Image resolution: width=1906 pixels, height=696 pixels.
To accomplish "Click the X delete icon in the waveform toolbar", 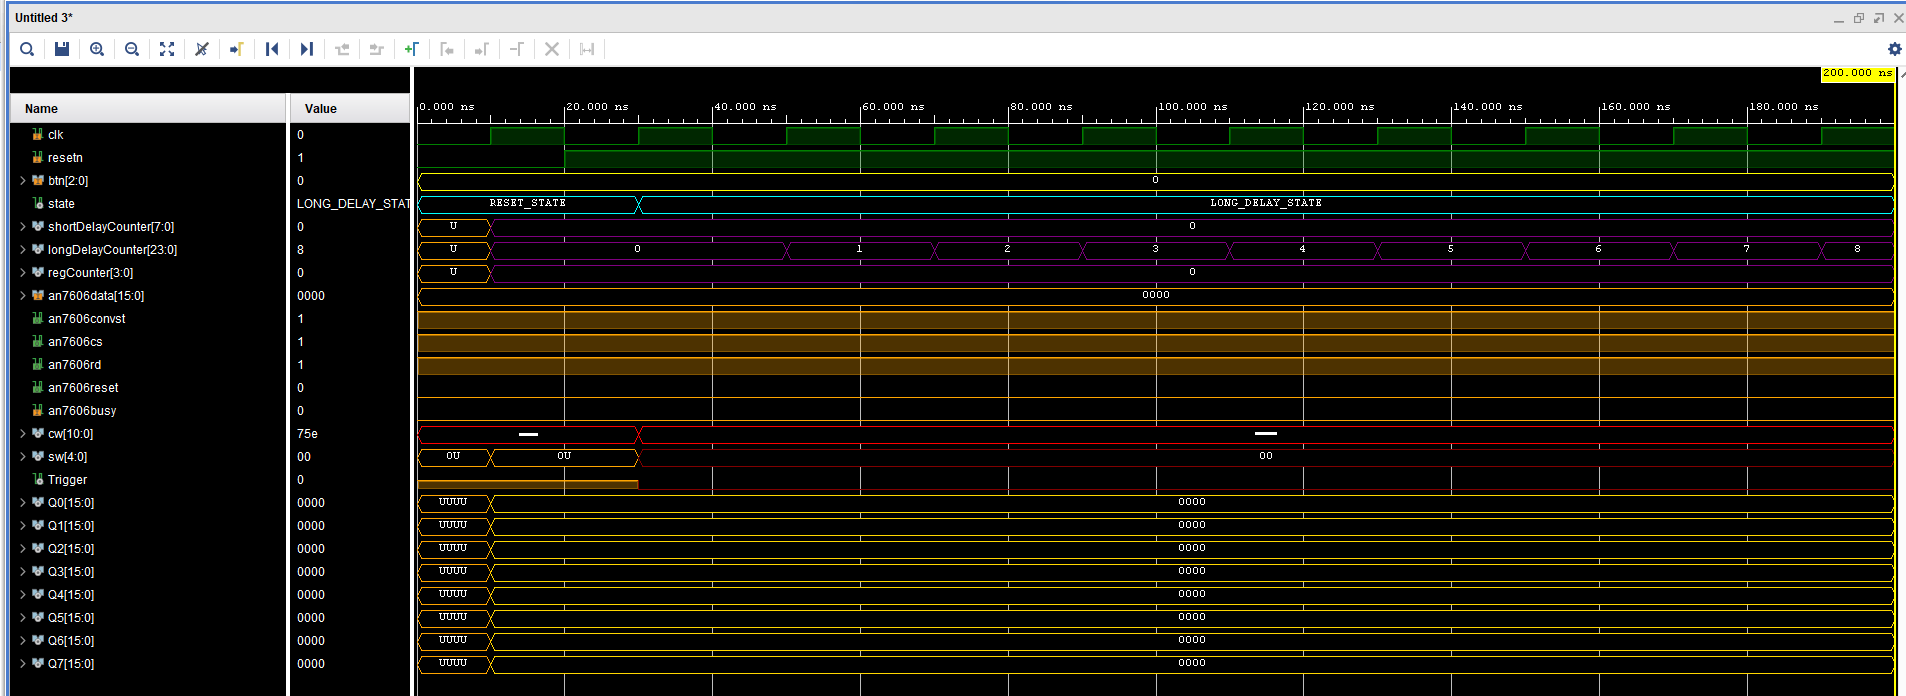I will [552, 49].
